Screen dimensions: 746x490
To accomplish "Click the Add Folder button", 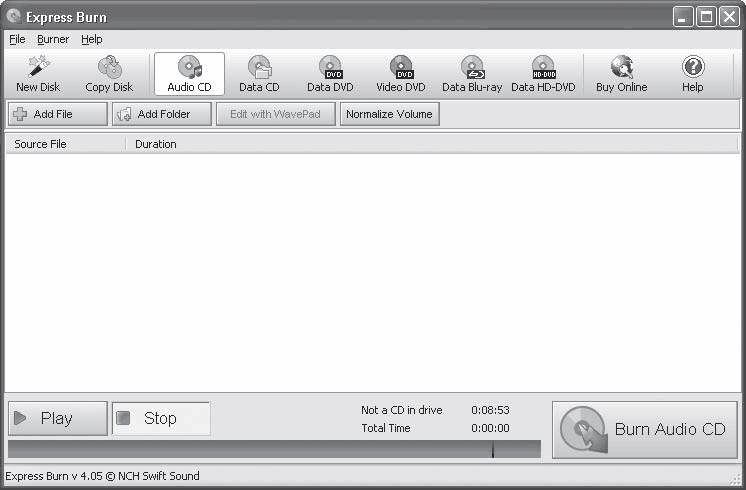I will pyautogui.click(x=162, y=114).
